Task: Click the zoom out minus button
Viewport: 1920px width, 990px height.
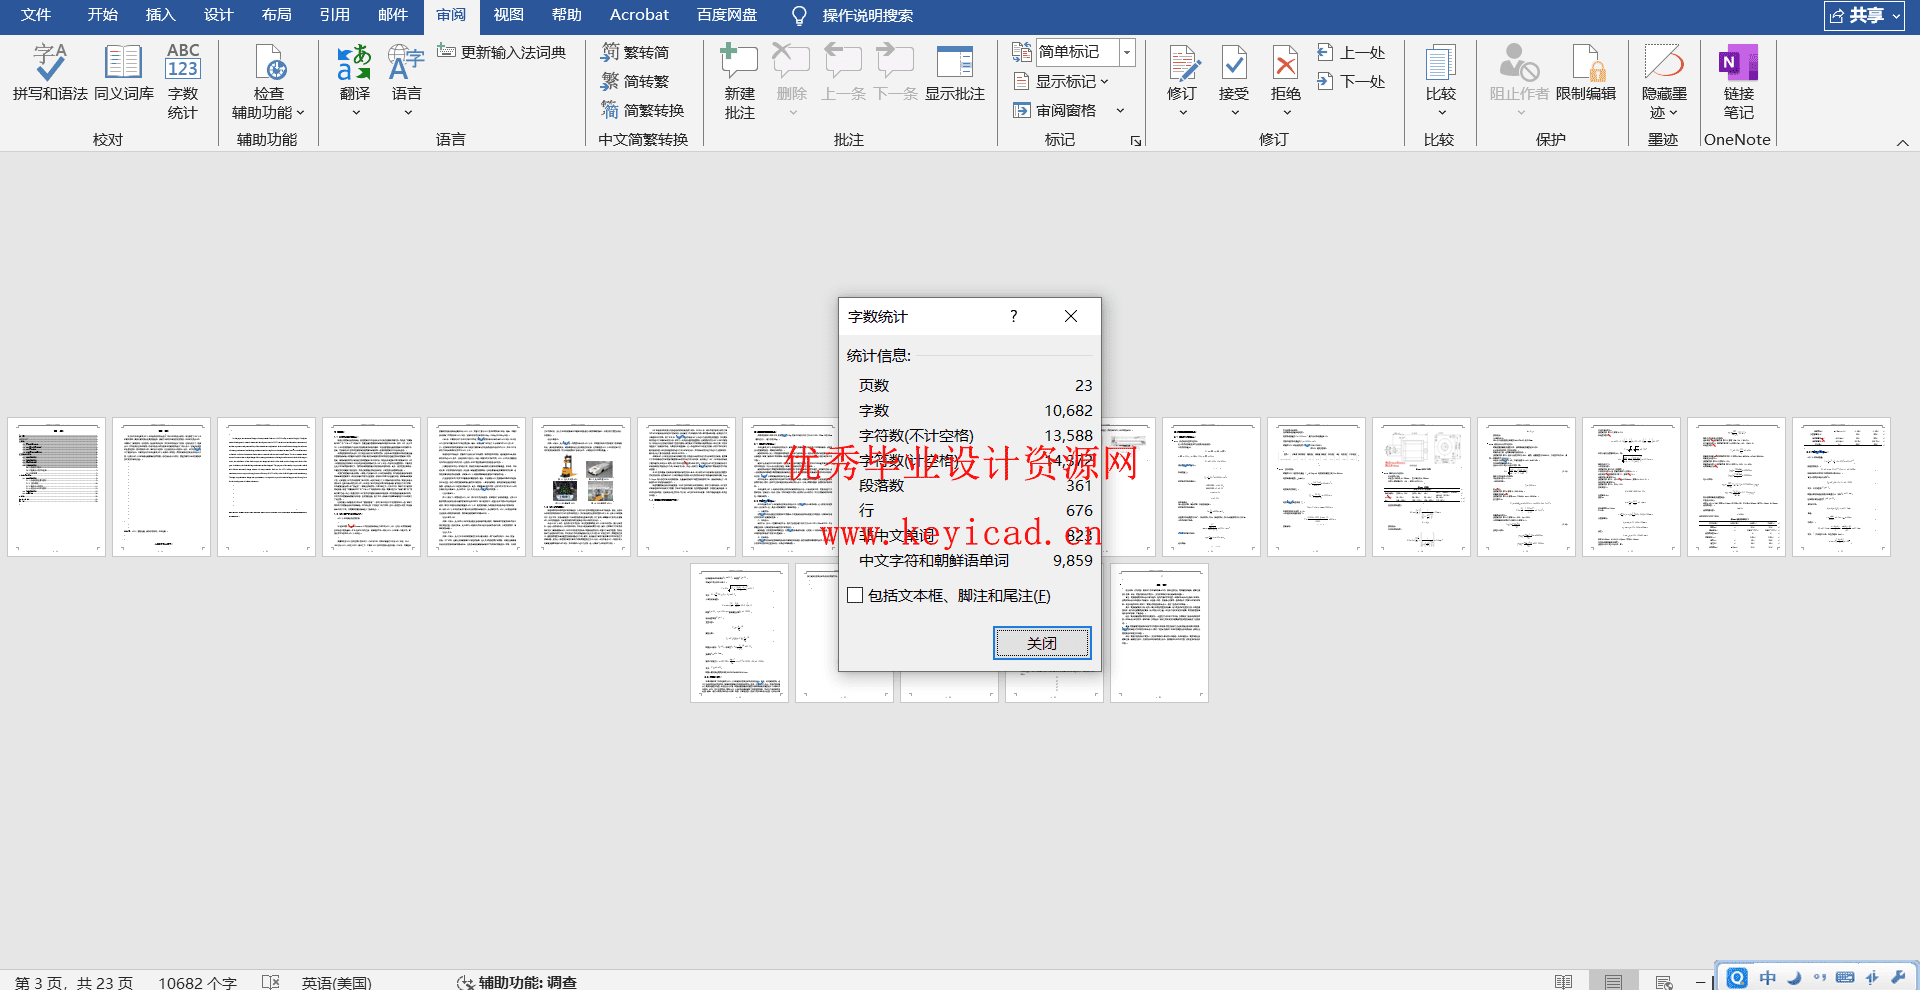Action: 1700,983
